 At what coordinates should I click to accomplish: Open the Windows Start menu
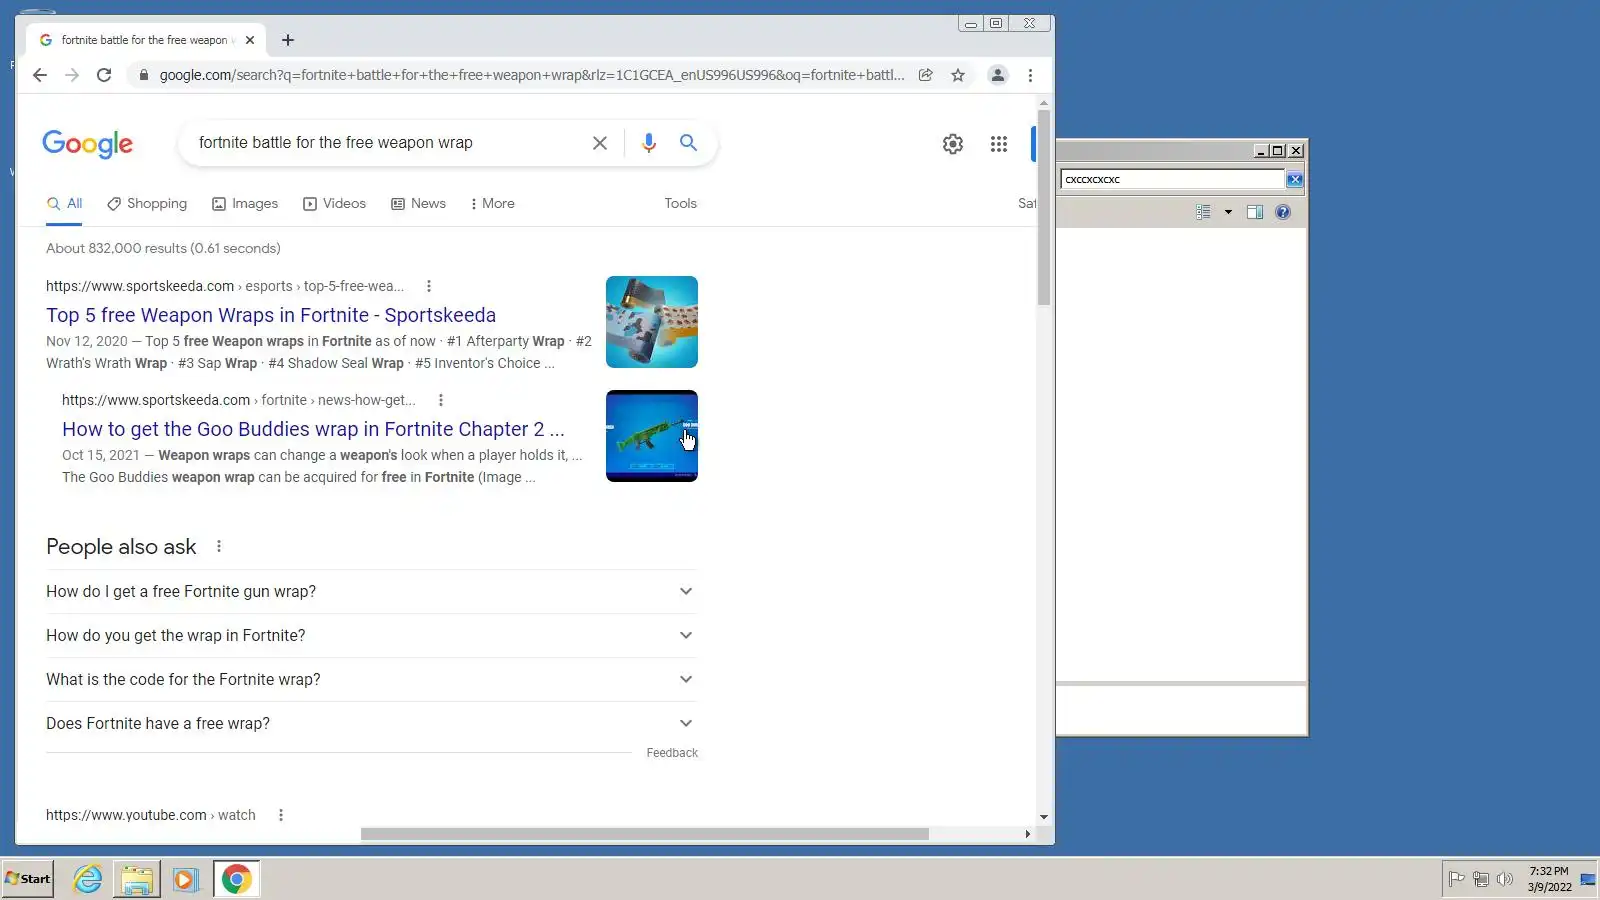[28, 879]
